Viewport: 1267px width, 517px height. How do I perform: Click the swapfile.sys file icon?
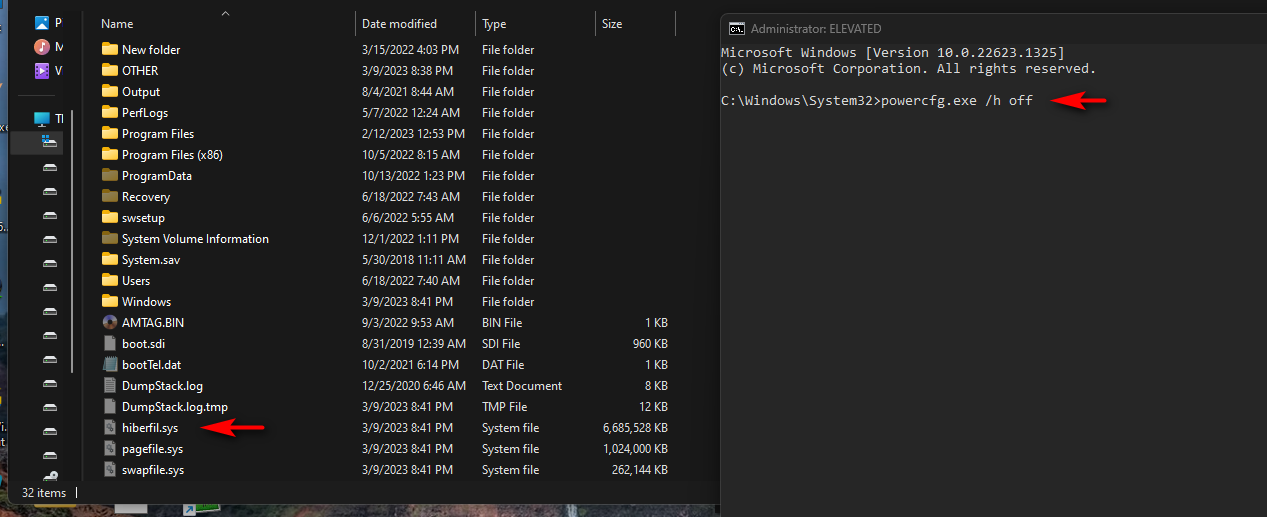(110, 469)
